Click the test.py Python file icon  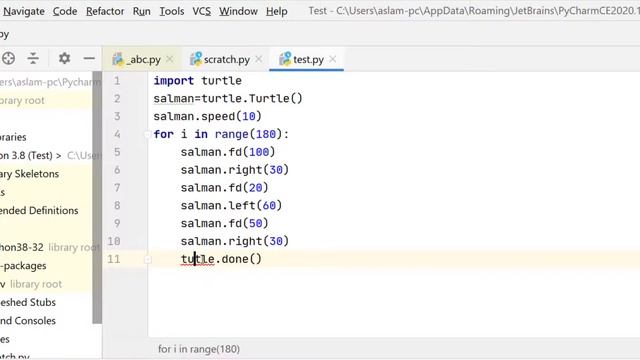tap(285, 59)
